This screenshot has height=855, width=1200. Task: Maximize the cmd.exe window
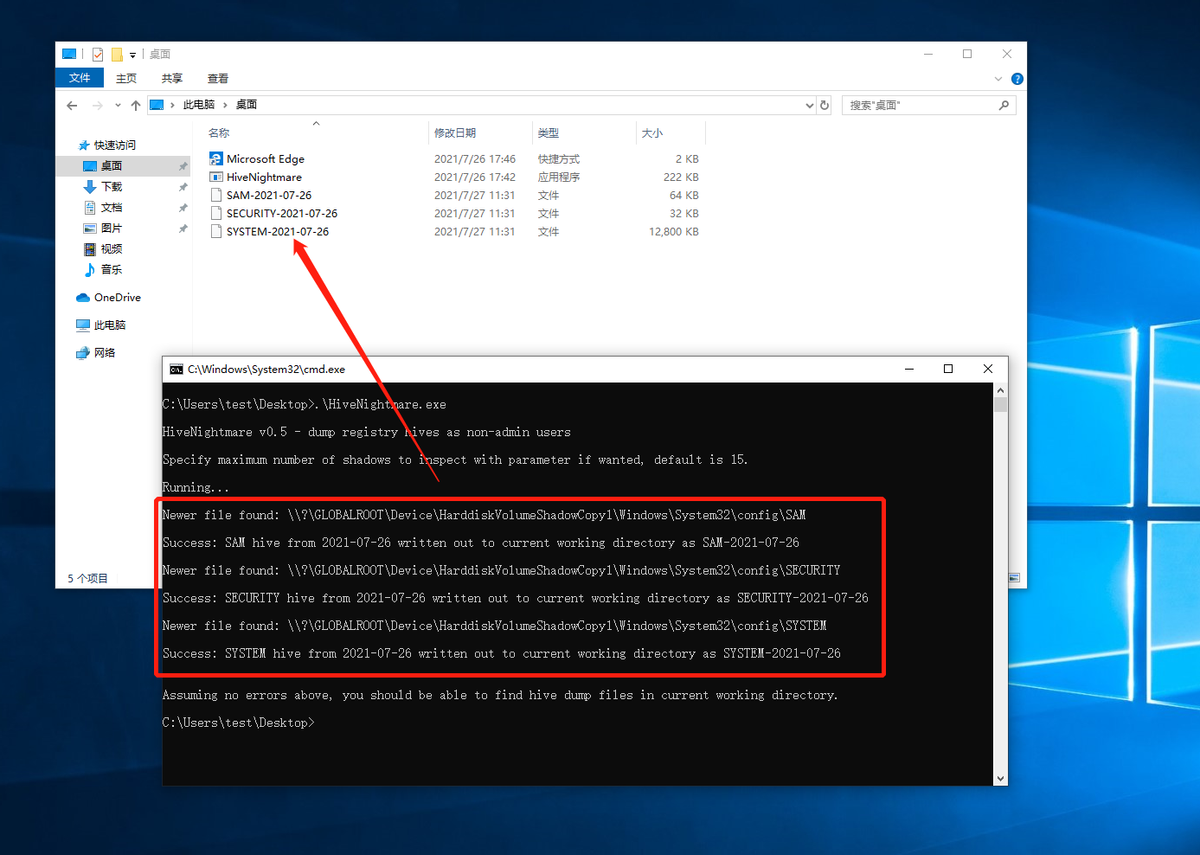coord(948,369)
